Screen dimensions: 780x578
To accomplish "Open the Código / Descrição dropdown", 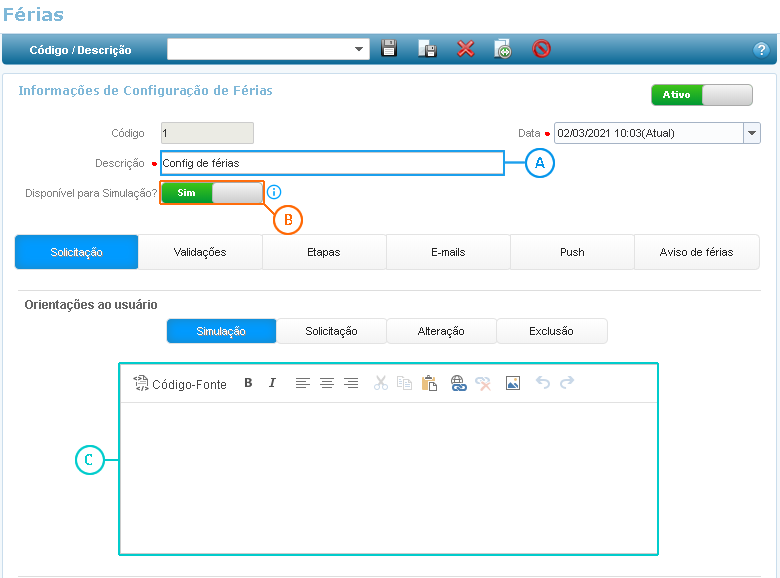I will pyautogui.click(x=360, y=49).
